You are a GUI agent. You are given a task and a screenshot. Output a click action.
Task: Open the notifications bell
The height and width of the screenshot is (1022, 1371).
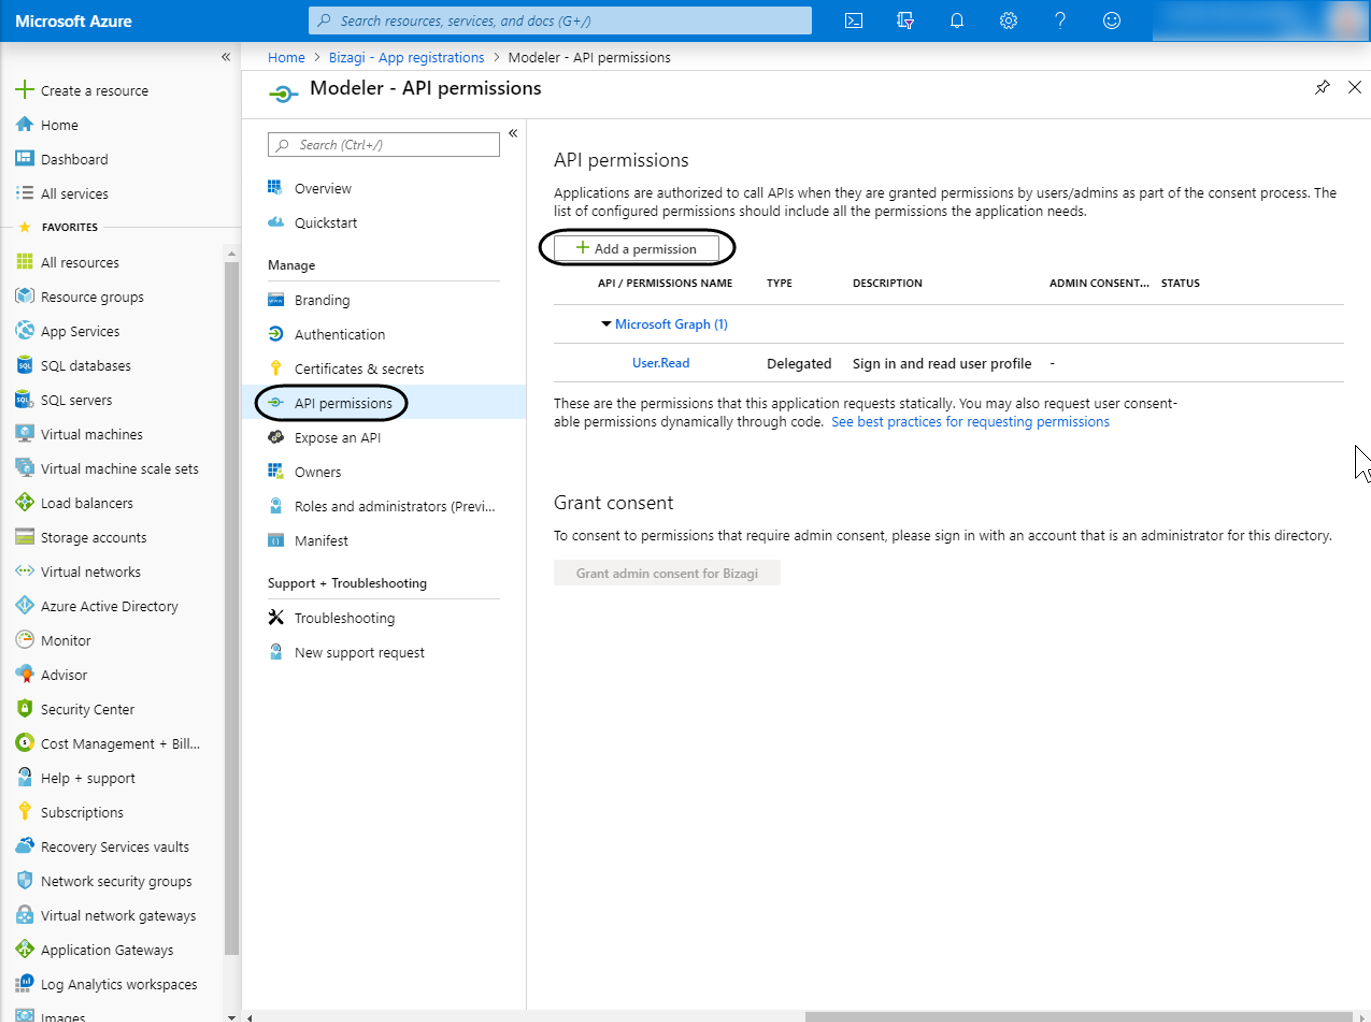957,20
